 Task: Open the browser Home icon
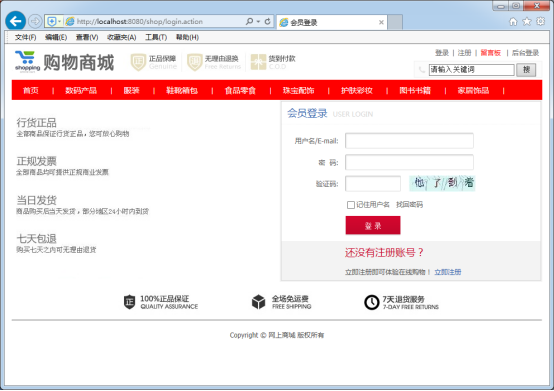513,22
